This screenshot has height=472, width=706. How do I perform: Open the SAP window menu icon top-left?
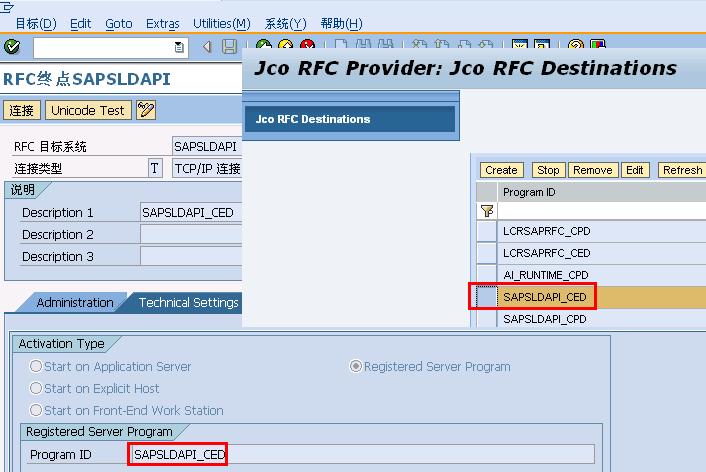click(x=6, y=7)
